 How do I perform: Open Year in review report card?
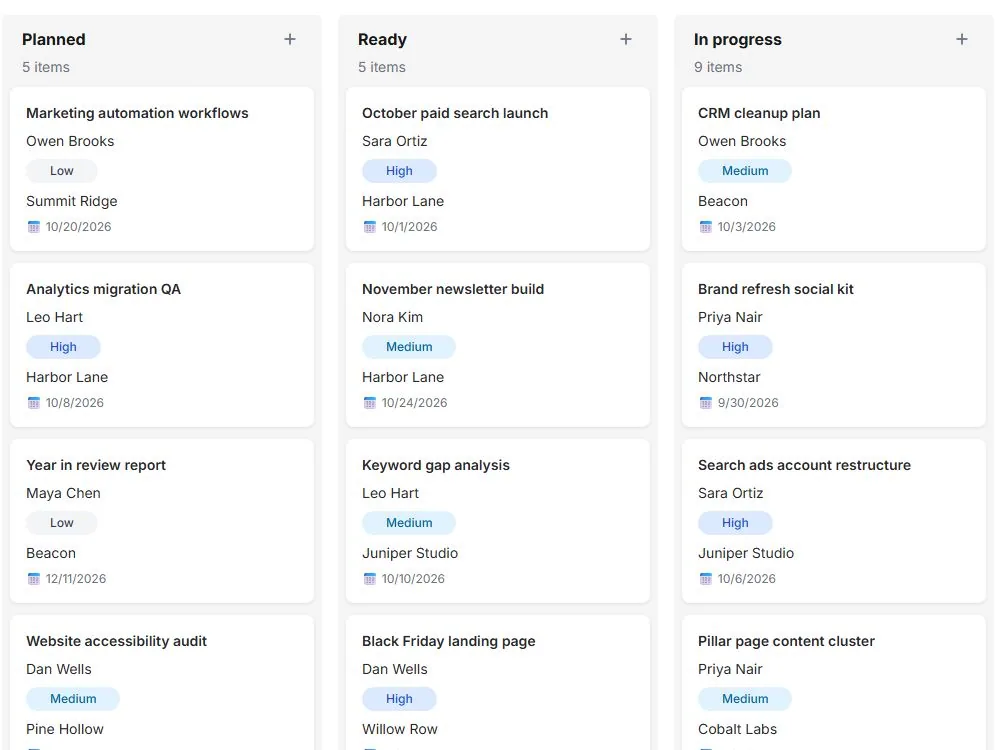pos(162,521)
